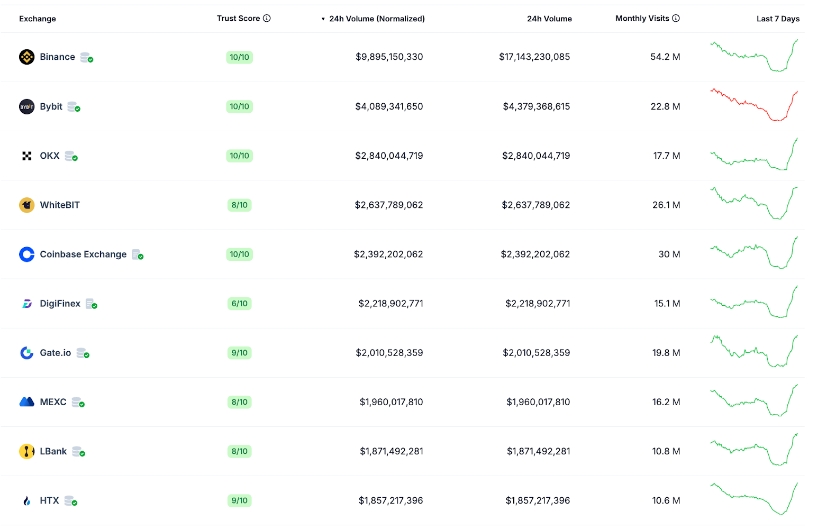
Task: Sort table by Exchange column header
Action: click(x=37, y=18)
